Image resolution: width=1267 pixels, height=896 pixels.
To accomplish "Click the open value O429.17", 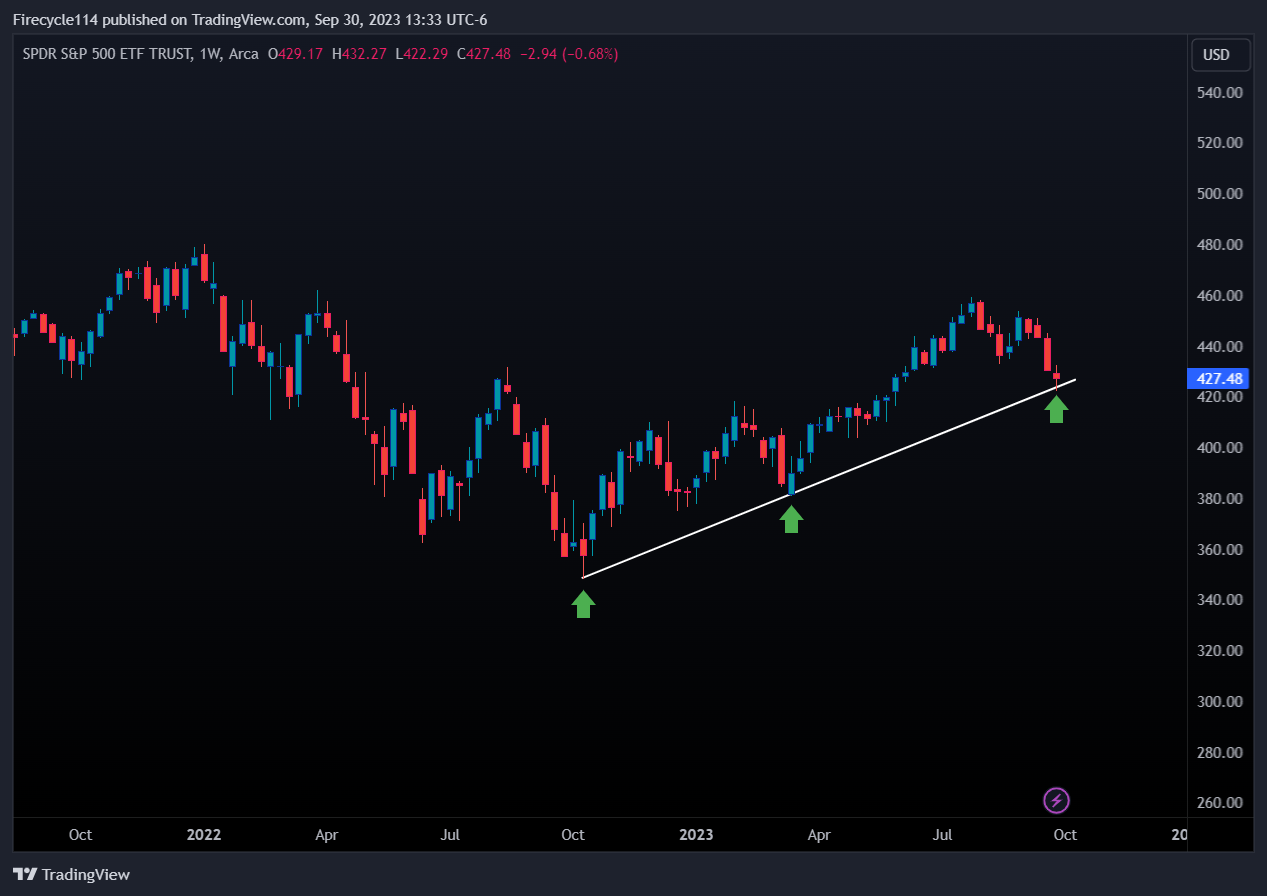I will [x=295, y=54].
